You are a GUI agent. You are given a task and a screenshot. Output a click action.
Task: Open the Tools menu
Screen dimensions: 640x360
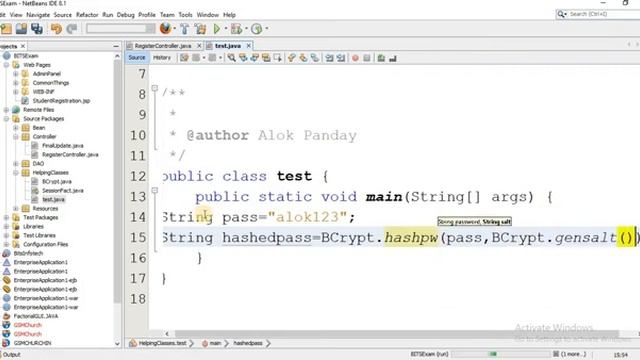[x=185, y=15]
